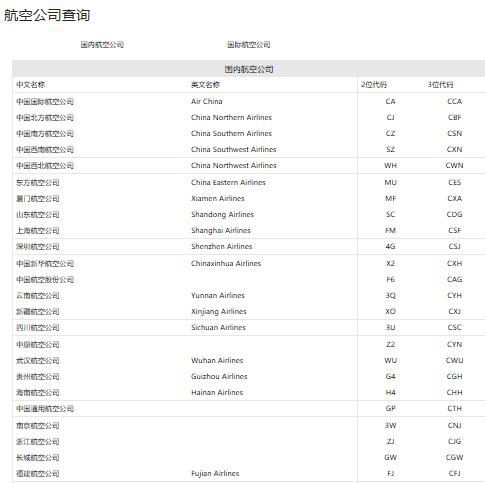Image resolution: width=485 pixels, height=483 pixels.
Task: Select Shandong Airlines text
Action: pyautogui.click(x=222, y=214)
